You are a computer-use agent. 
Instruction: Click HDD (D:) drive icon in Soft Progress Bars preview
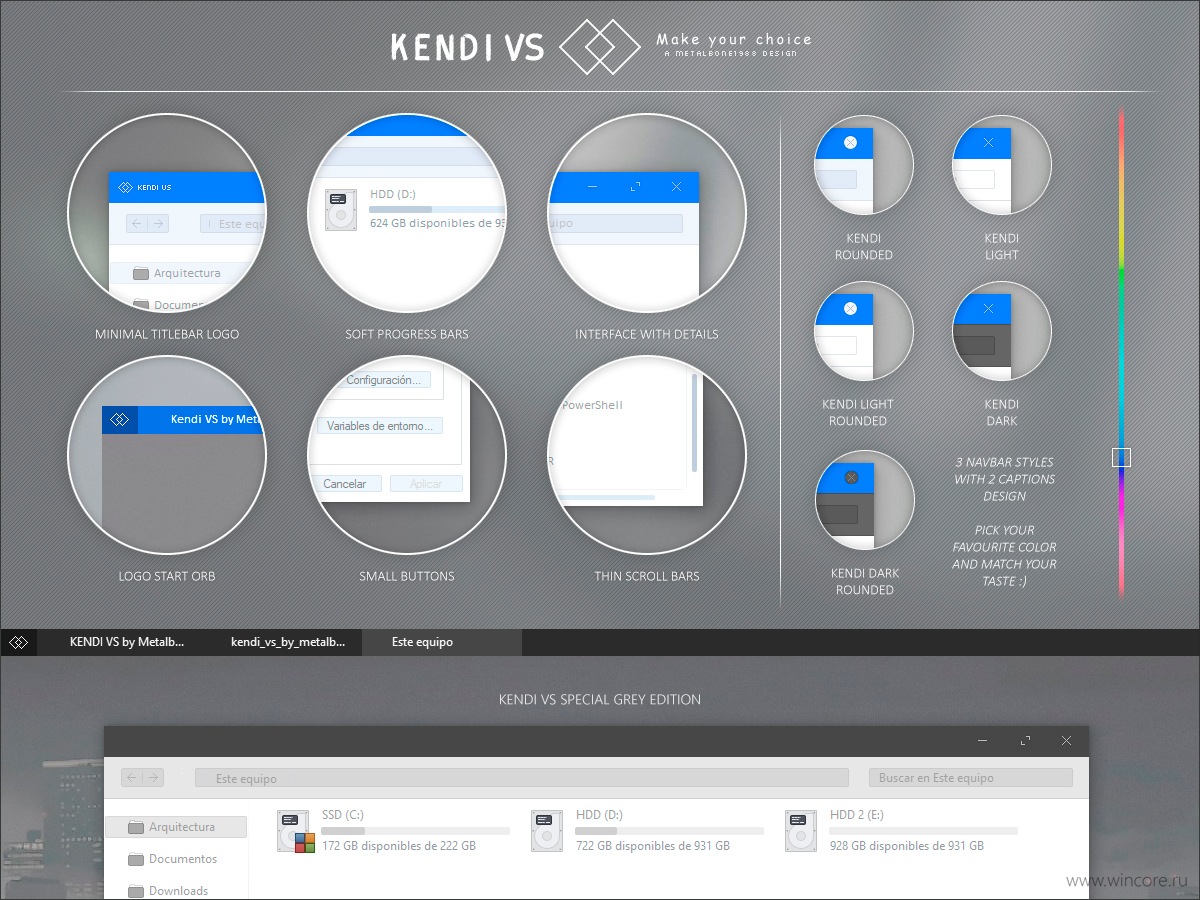point(341,210)
